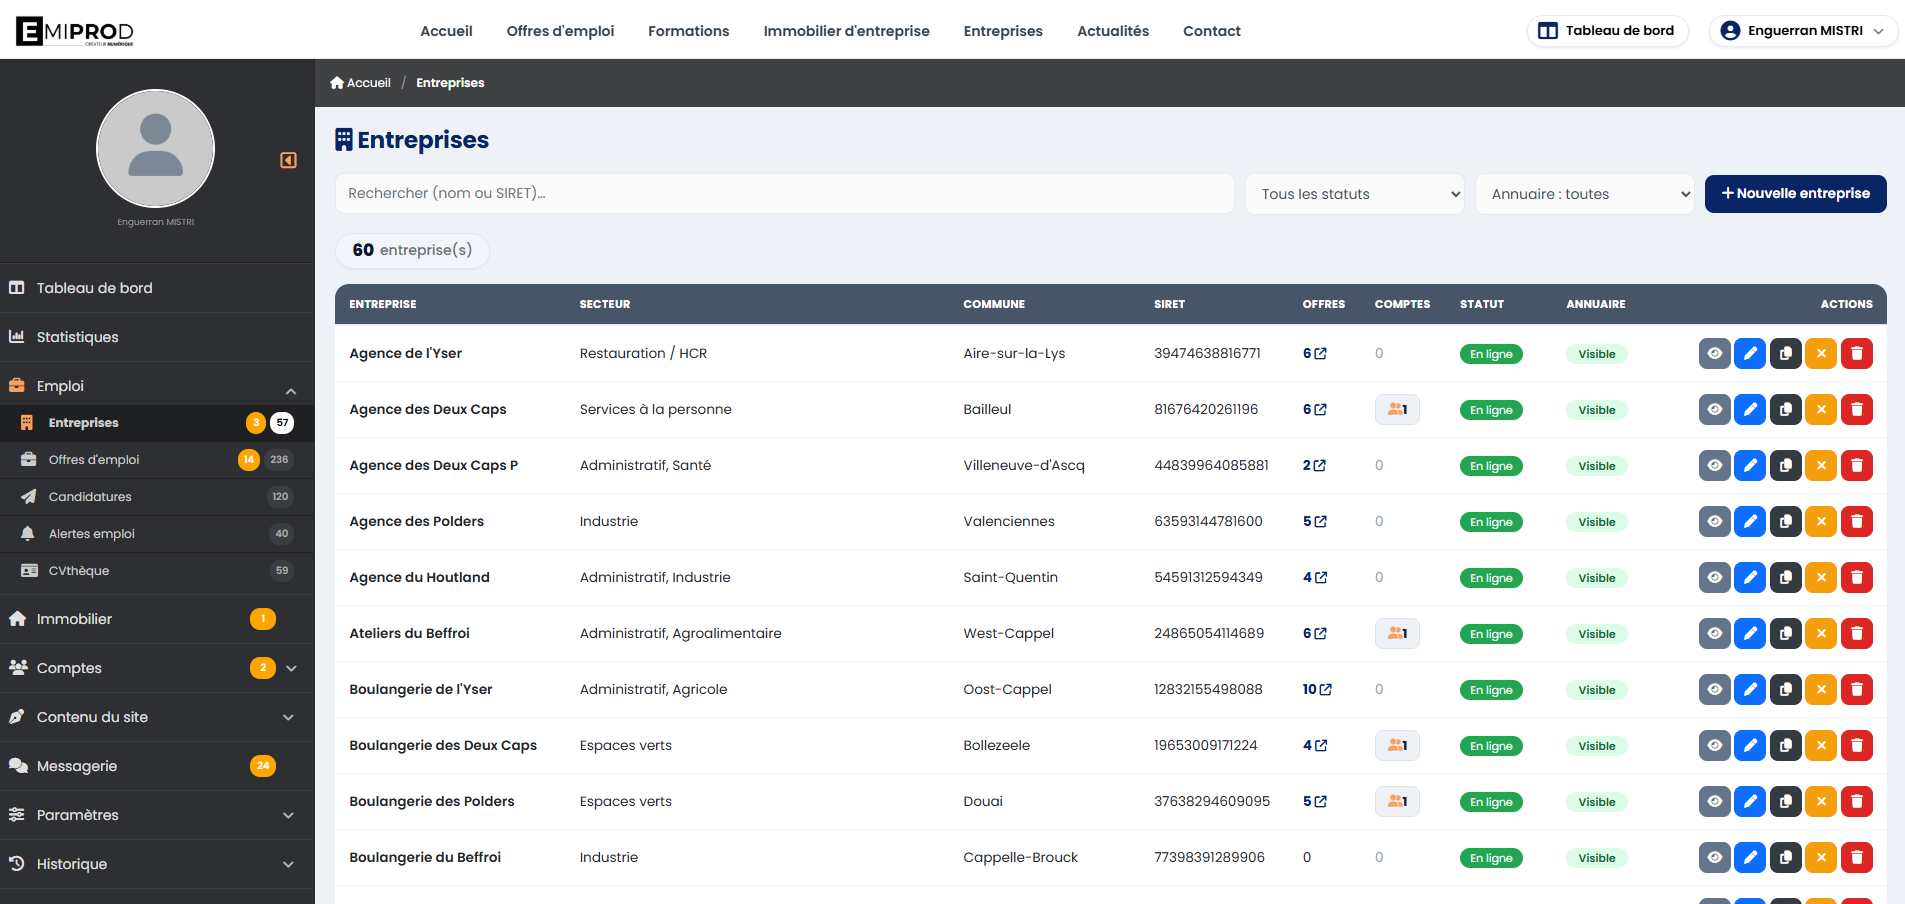Open Offres d'emploi in top navigation
The height and width of the screenshot is (904, 1905).
pyautogui.click(x=560, y=31)
